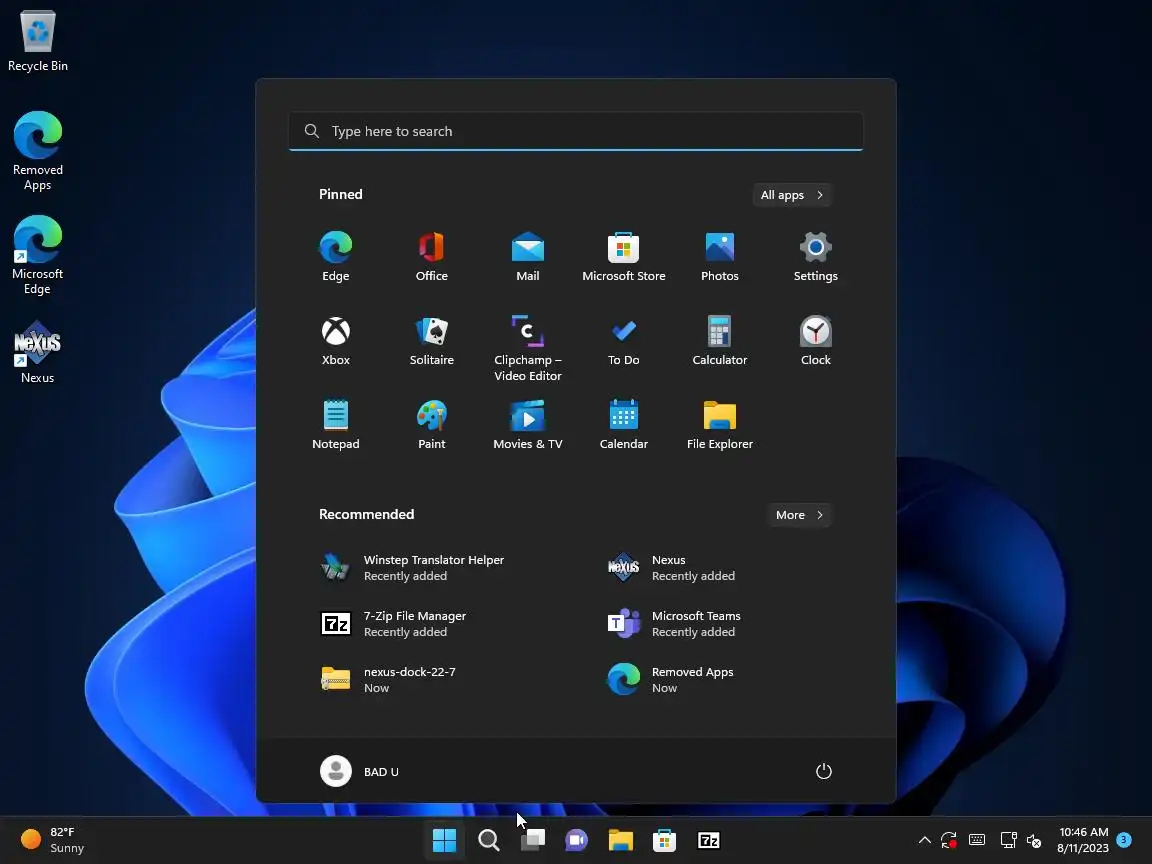
Task: Open the network status tray icon
Action: 1008,840
